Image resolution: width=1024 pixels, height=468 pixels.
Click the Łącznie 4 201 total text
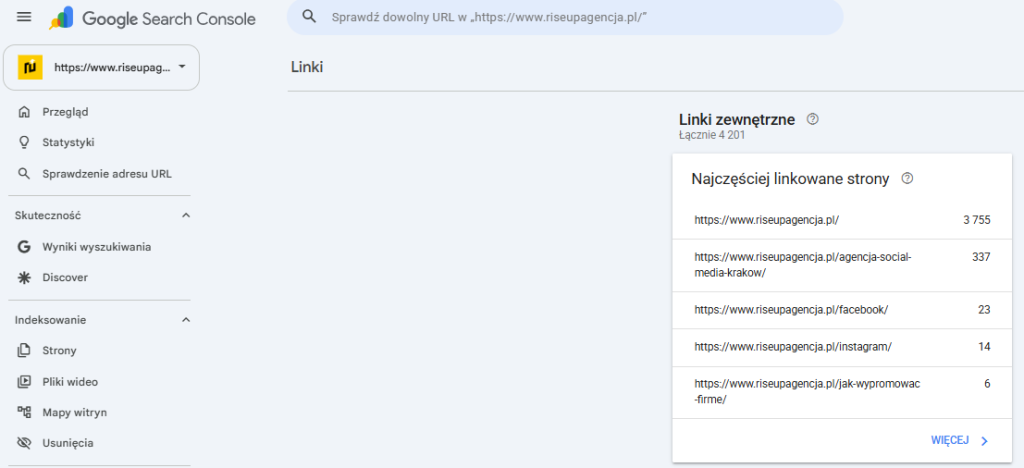pos(712,136)
